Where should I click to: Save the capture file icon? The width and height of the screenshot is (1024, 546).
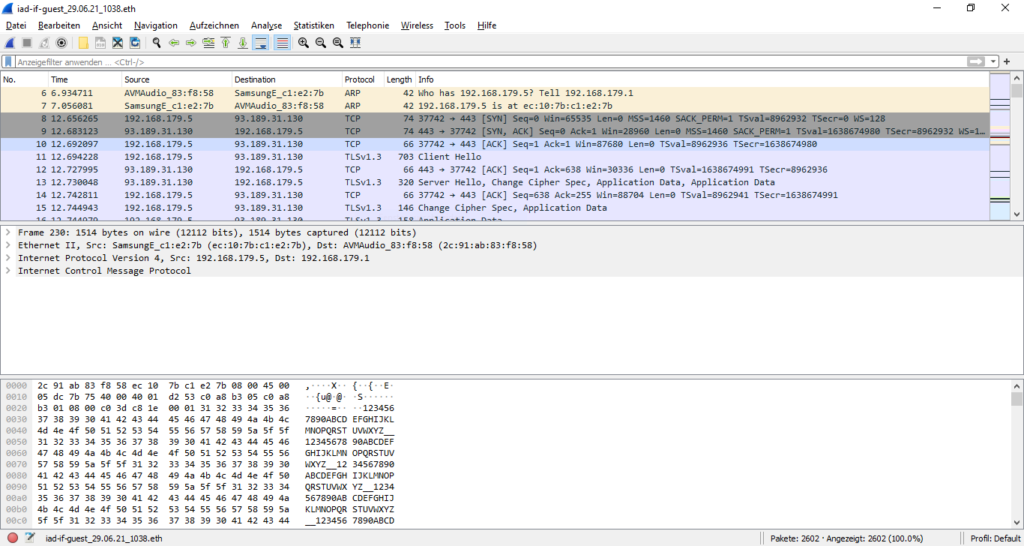coord(101,43)
